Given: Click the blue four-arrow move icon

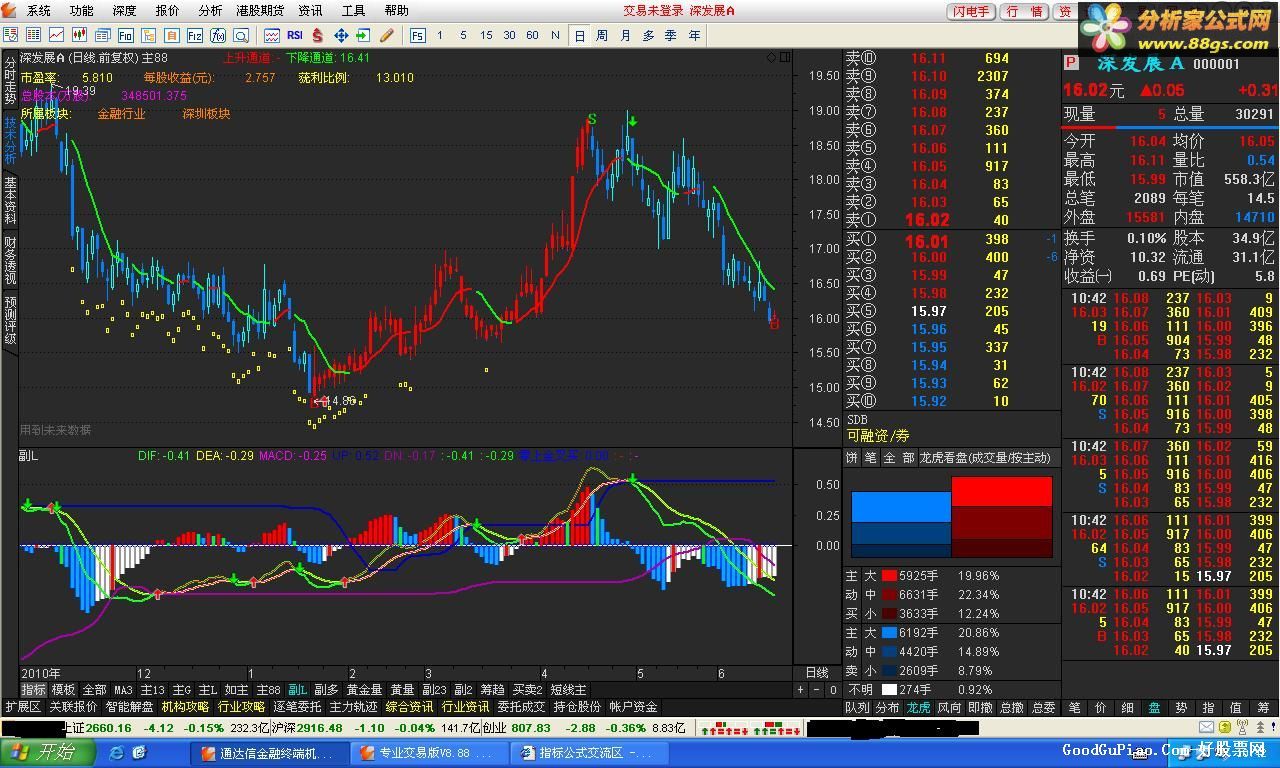Looking at the screenshot, I should (x=341, y=35).
